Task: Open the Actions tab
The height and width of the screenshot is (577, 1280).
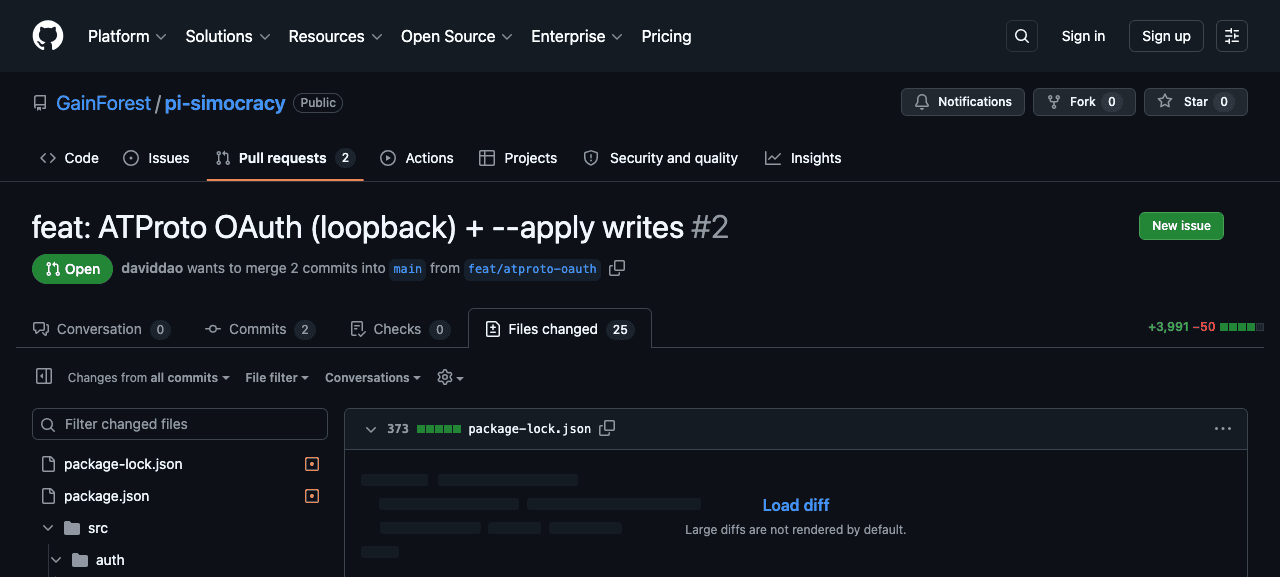Action: 417,158
